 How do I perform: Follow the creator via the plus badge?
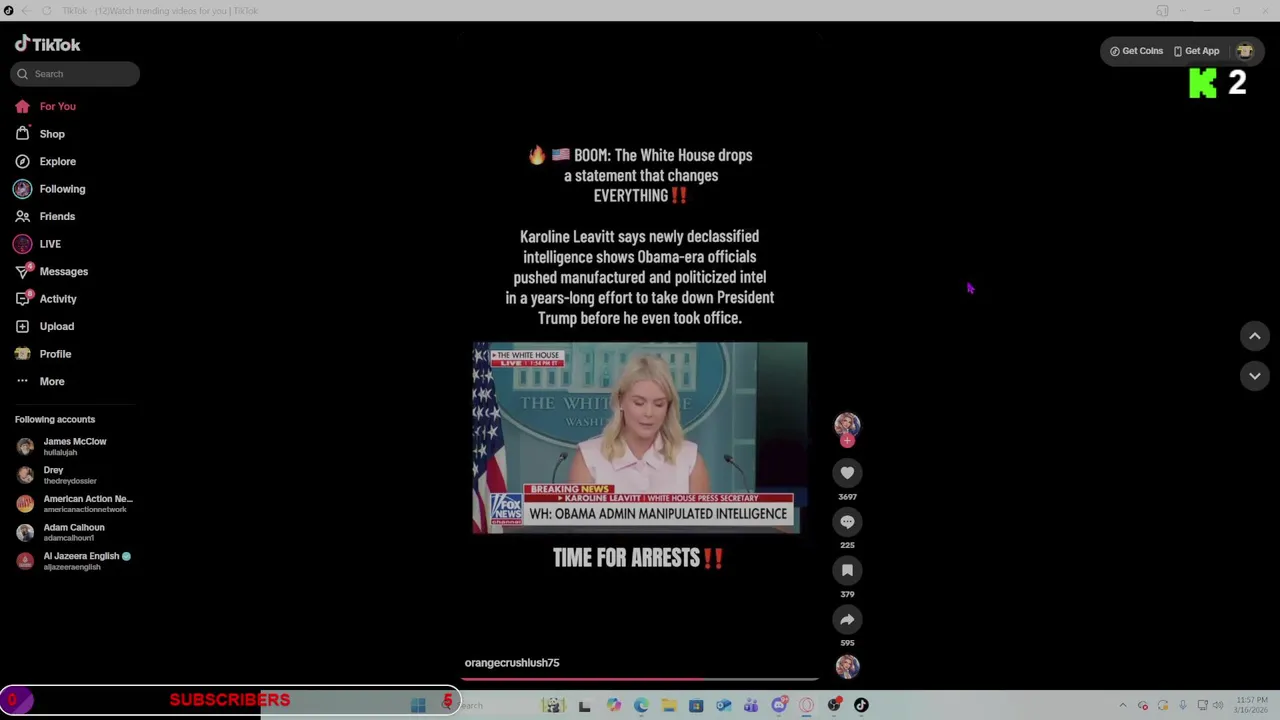tap(847, 441)
